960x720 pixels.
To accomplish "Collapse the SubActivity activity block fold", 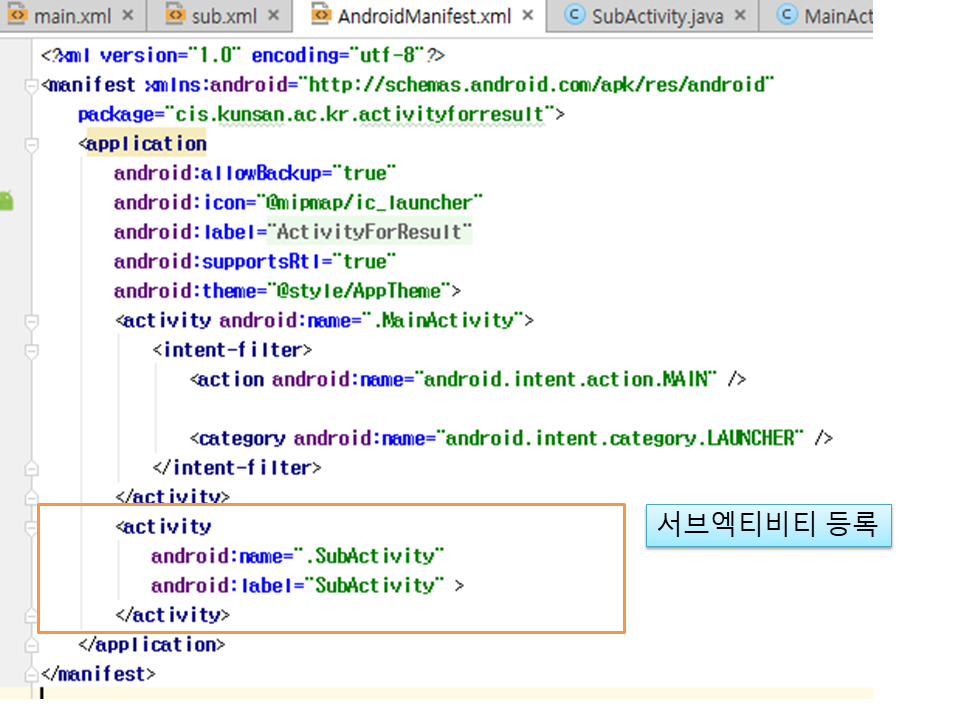I will [x=32, y=526].
